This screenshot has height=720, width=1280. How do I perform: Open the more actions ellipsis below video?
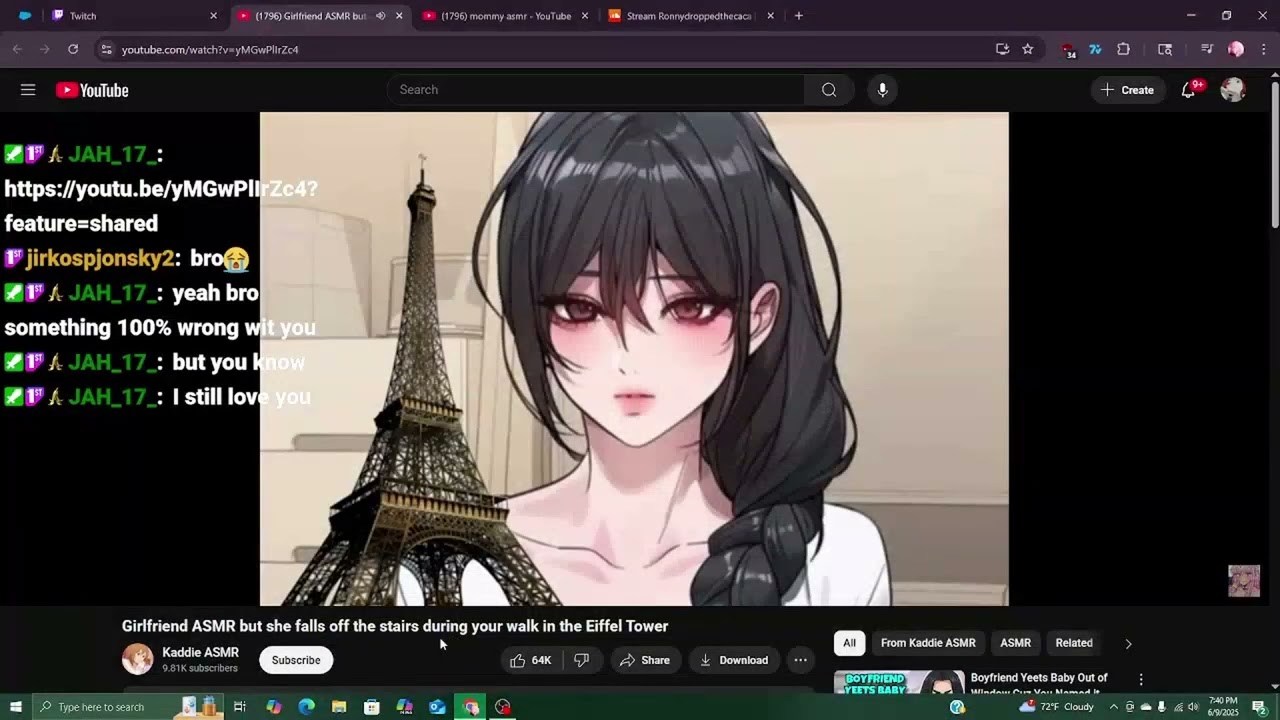[x=800, y=660]
